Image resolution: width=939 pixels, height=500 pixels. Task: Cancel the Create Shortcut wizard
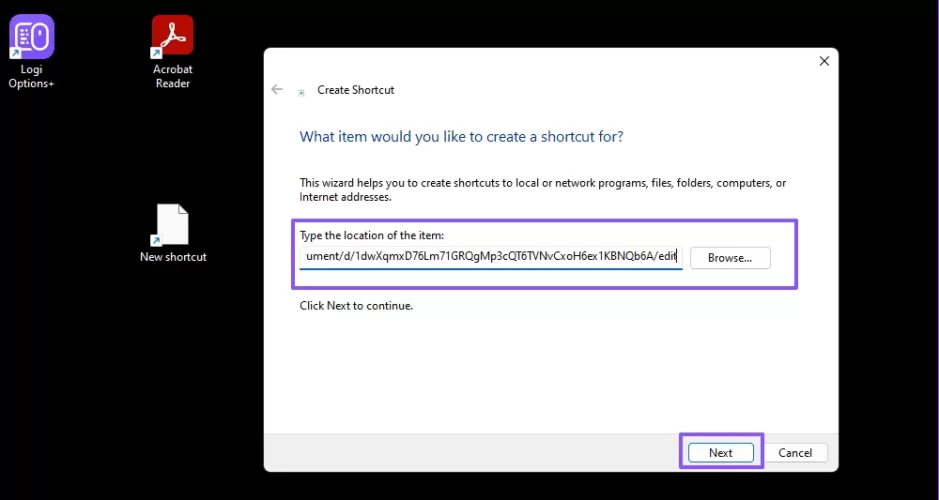(x=795, y=452)
